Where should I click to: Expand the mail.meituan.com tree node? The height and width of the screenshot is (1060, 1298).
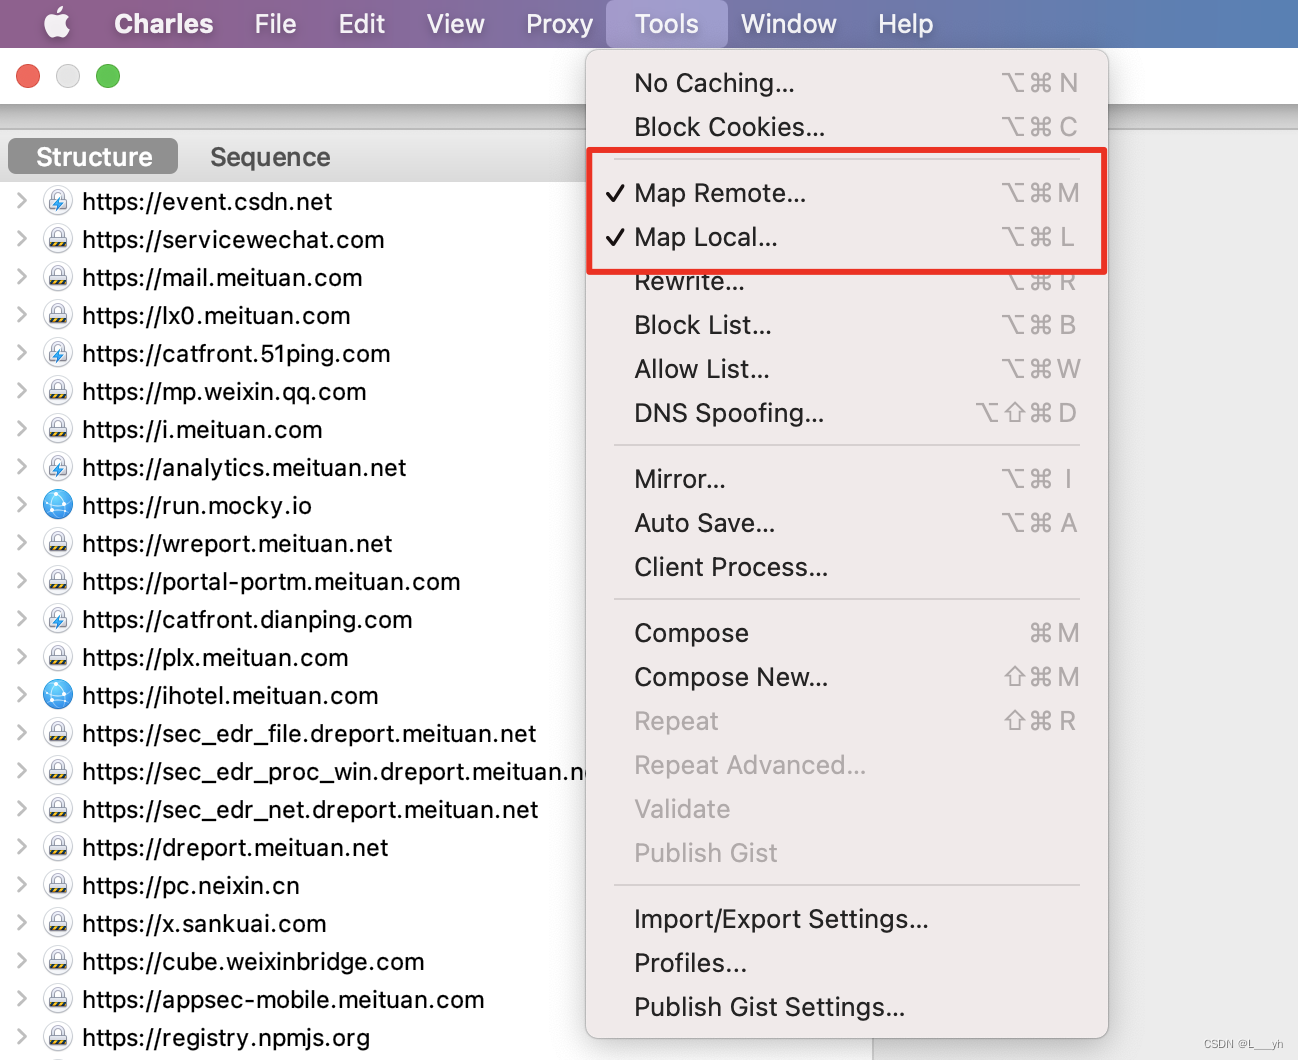[x=21, y=277]
